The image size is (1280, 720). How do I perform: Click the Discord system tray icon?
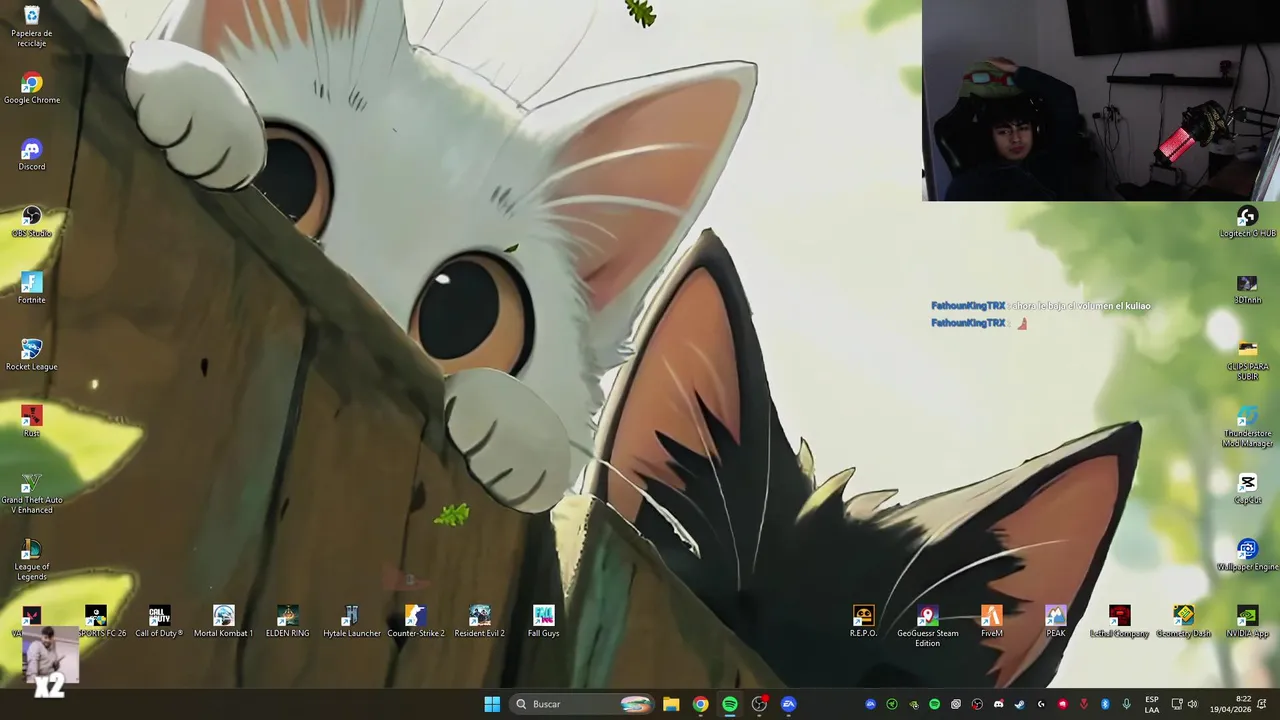(999, 704)
